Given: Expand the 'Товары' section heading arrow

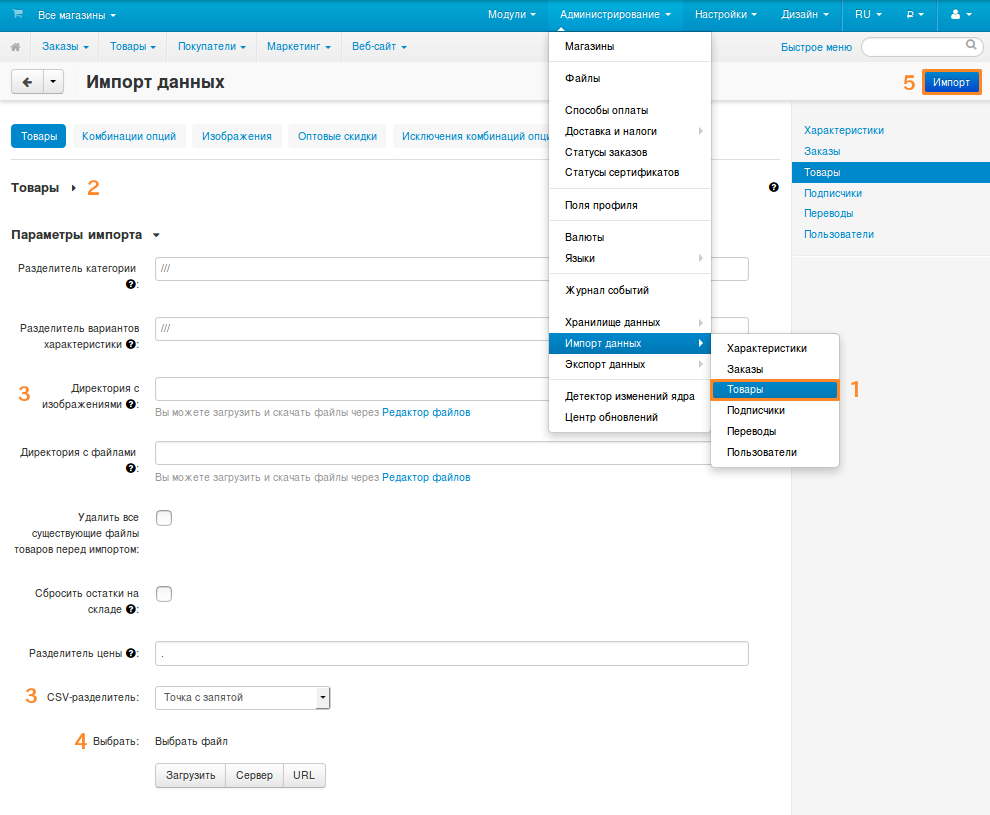Looking at the screenshot, I should 74,188.
